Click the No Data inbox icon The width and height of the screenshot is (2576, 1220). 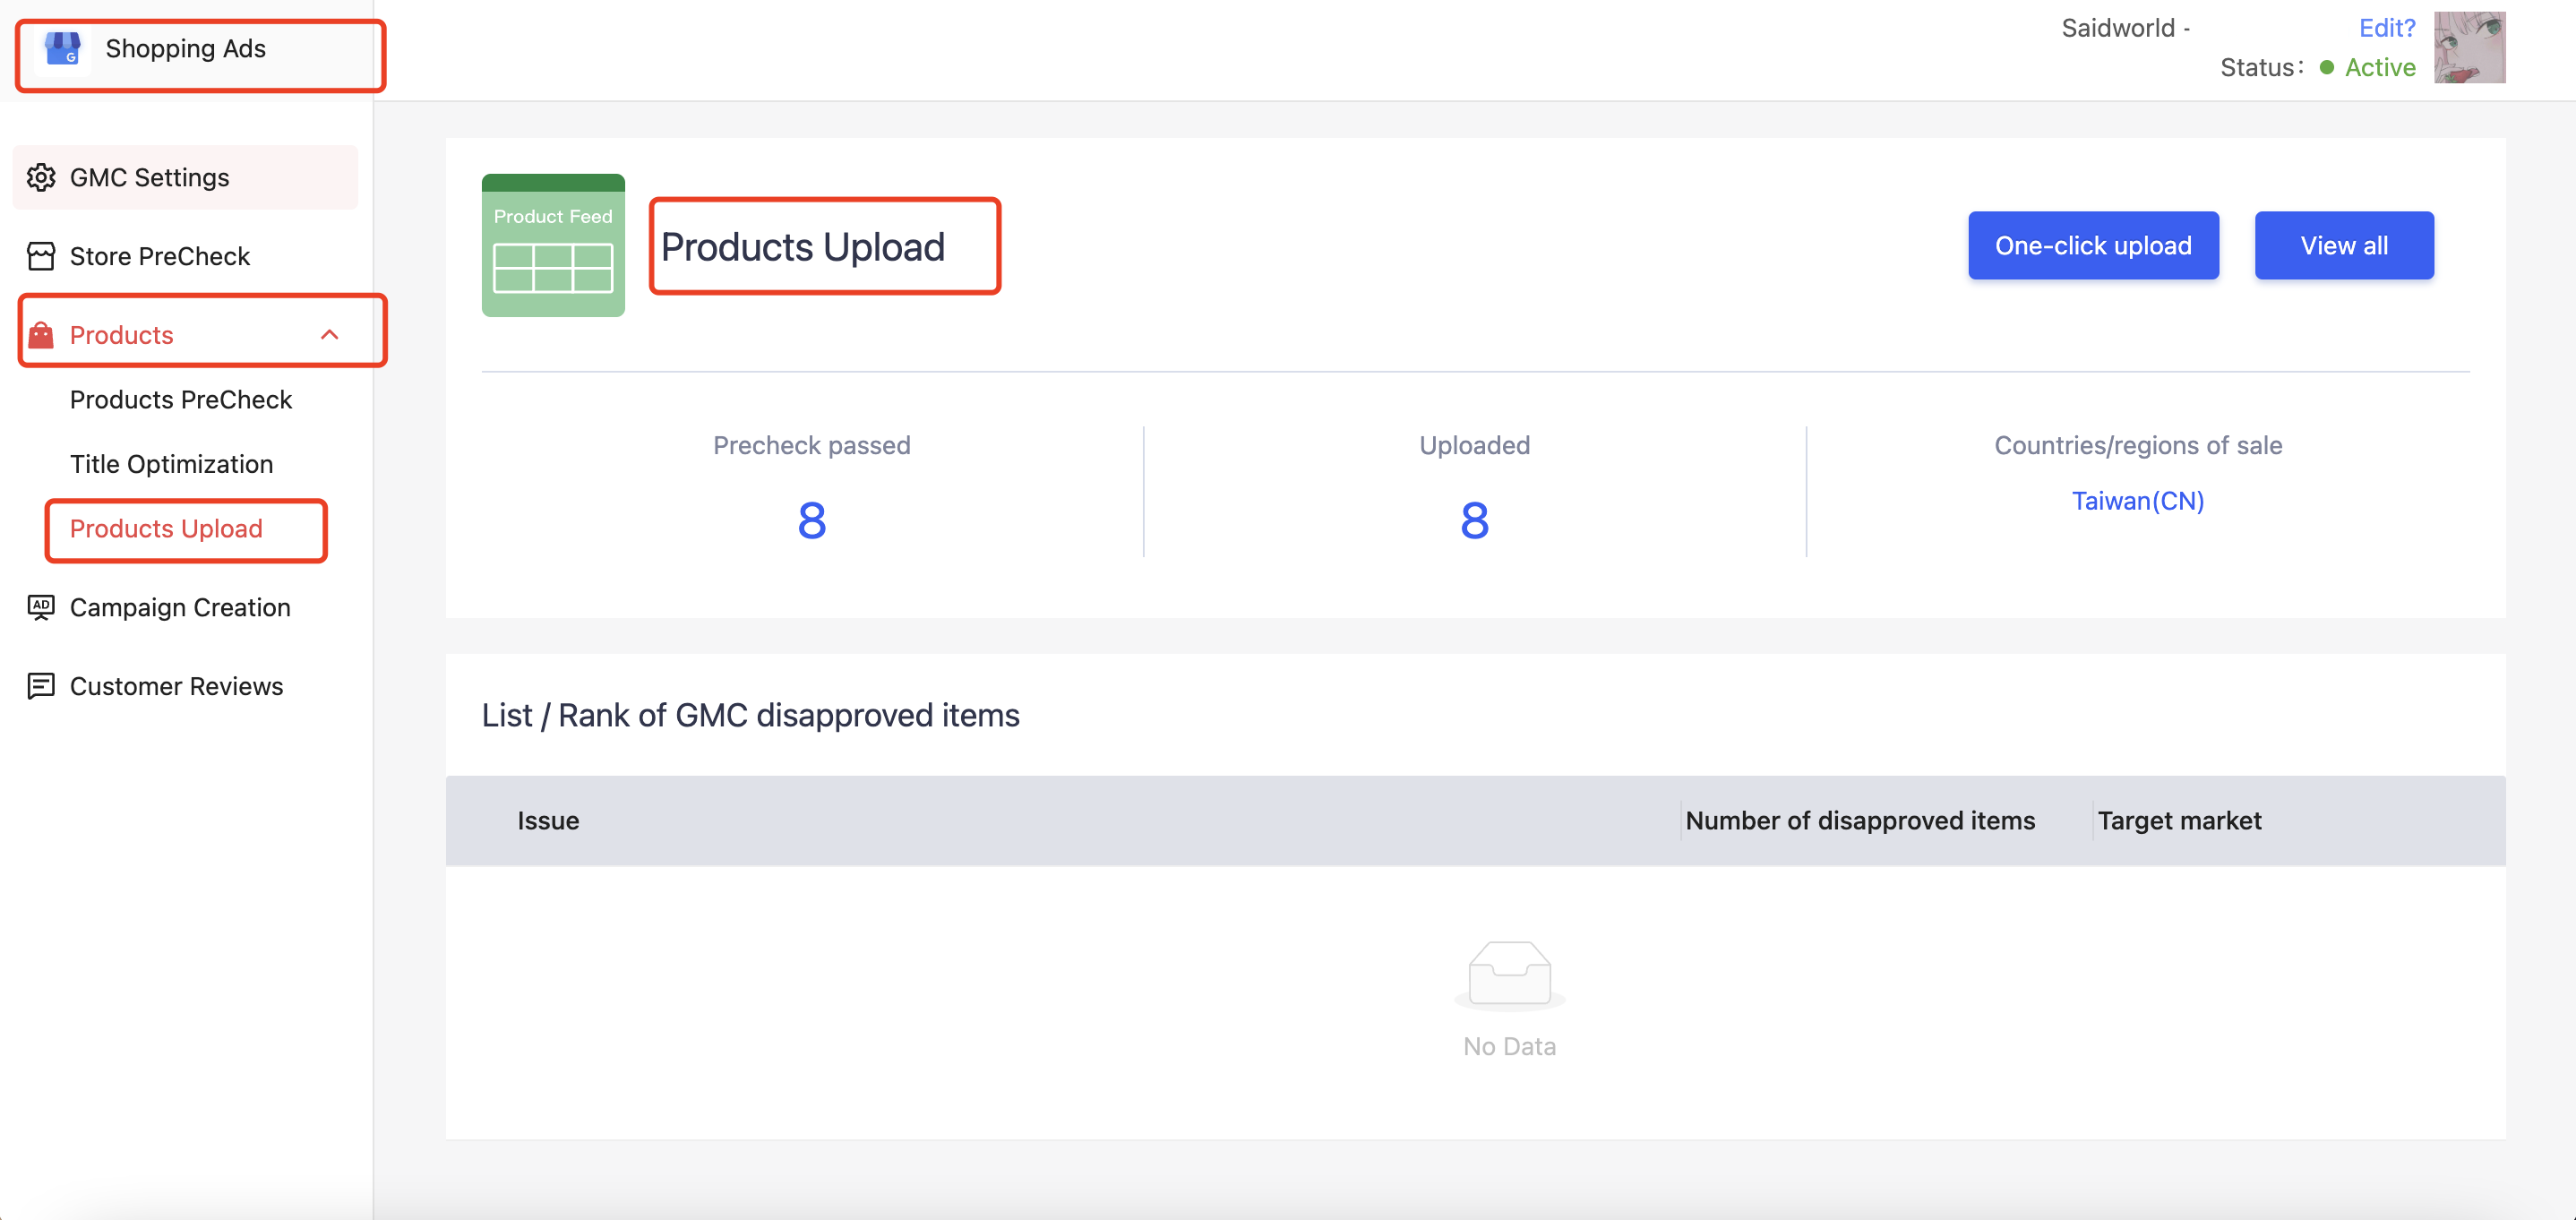click(x=1509, y=975)
